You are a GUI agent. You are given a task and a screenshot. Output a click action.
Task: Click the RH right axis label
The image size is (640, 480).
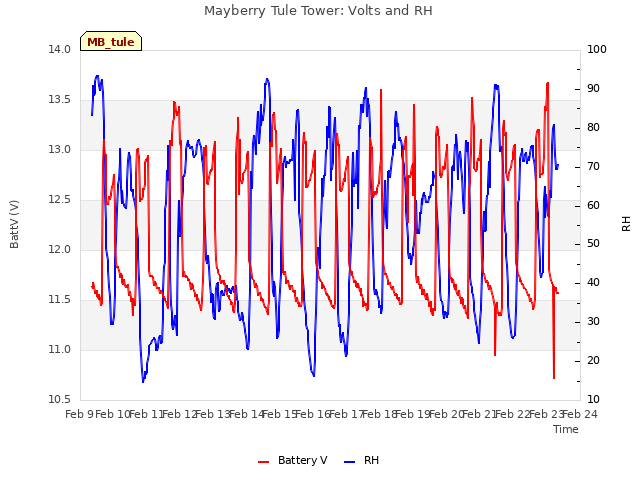[626, 224]
